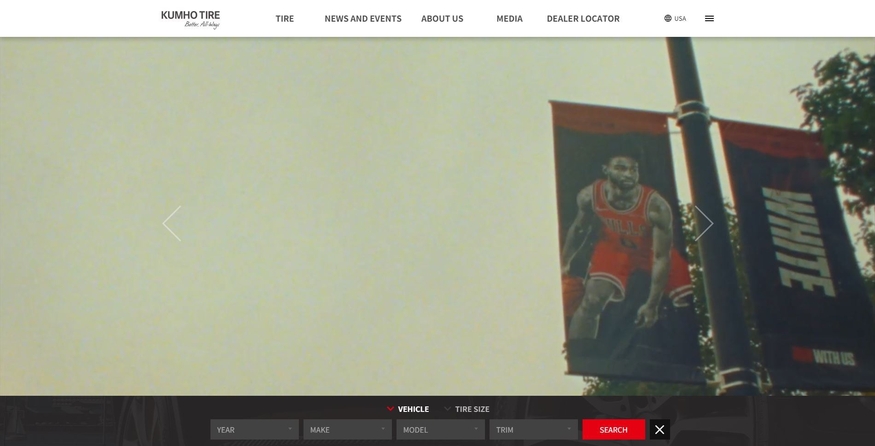Expand the MAKE dropdown
The image size is (875, 446).
click(x=348, y=429)
